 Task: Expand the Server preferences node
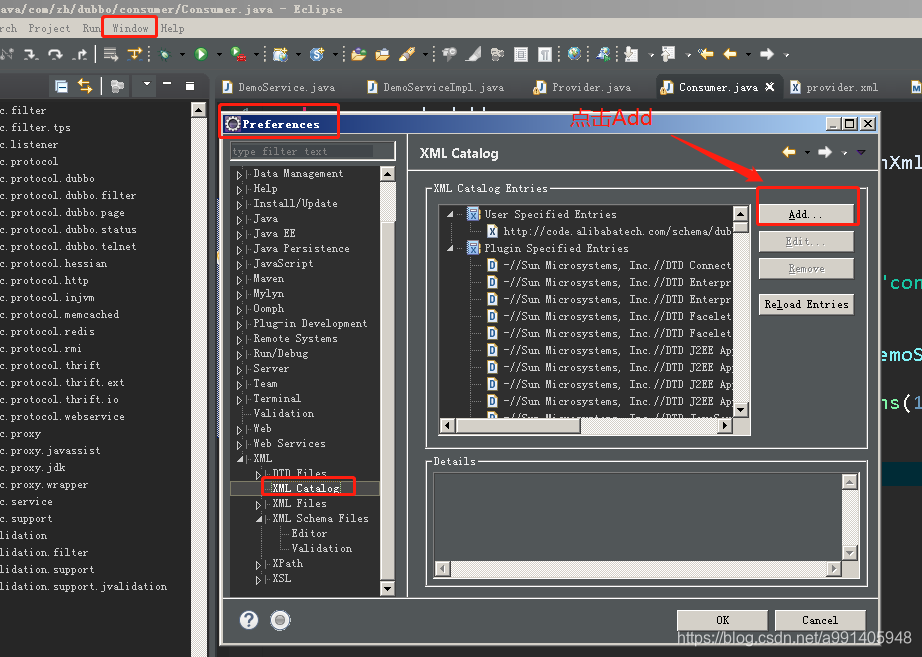[239, 369]
